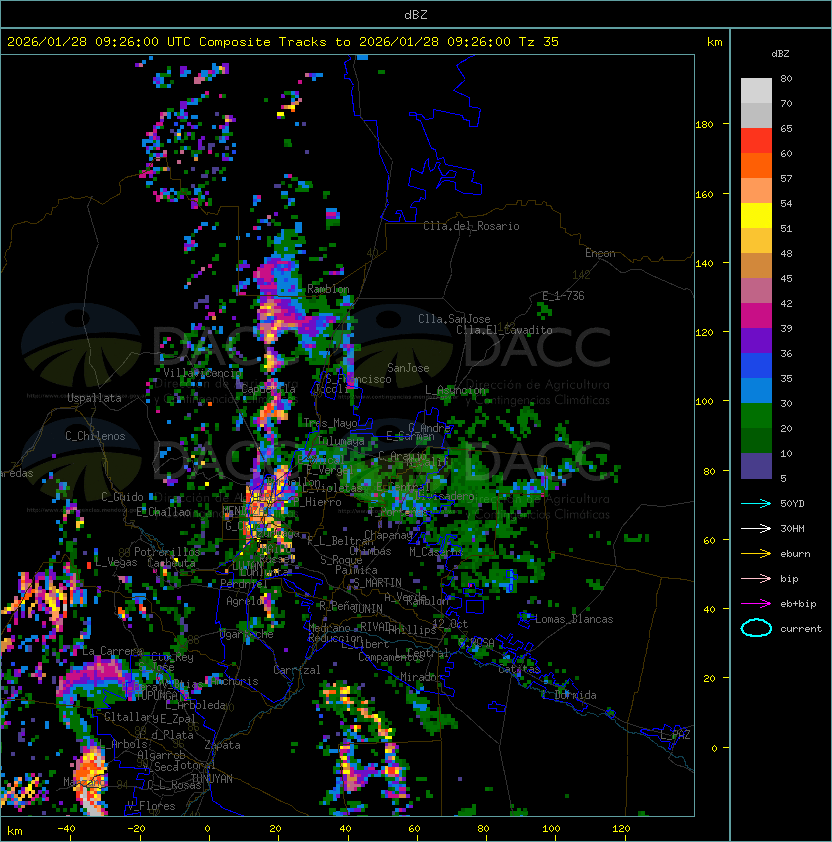832x842 pixels.
Task: Pick the bright yellow swatch between 54 and 51 dBZ
Action: [756, 216]
